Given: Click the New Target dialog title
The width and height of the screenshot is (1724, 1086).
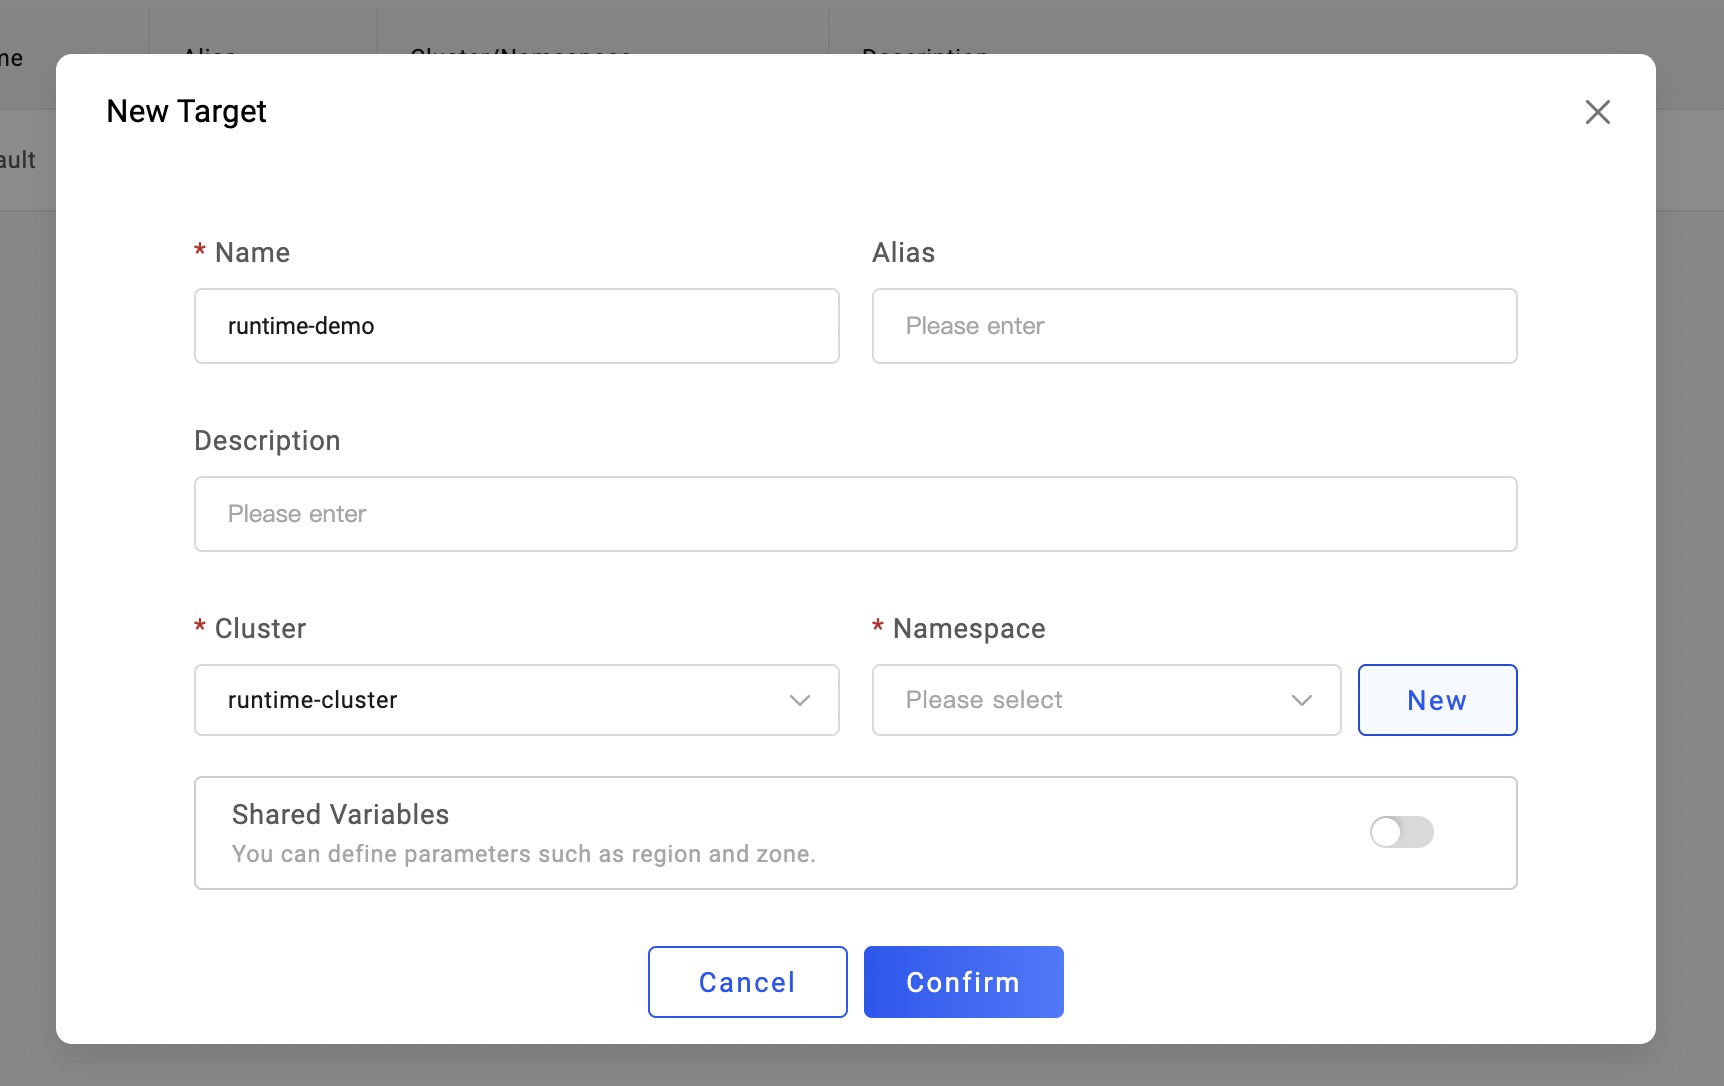Looking at the screenshot, I should coord(186,112).
